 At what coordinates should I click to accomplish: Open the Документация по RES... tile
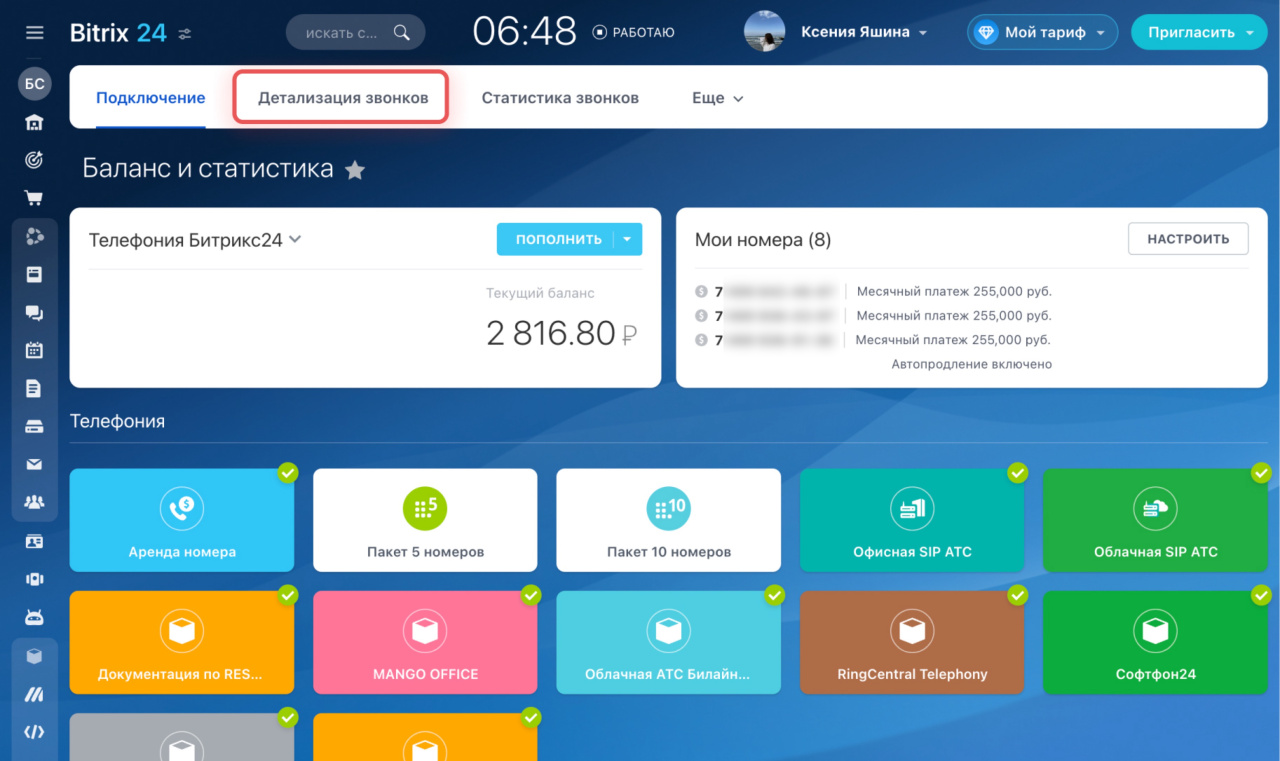coord(182,642)
